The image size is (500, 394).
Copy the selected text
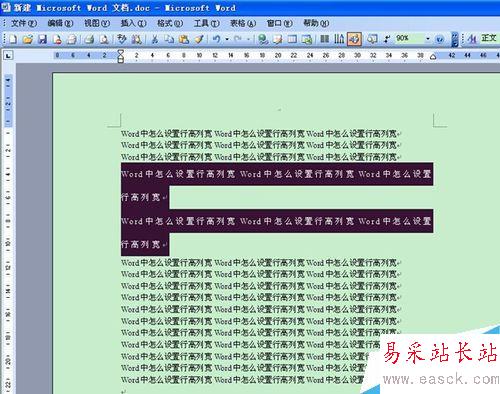[169, 39]
